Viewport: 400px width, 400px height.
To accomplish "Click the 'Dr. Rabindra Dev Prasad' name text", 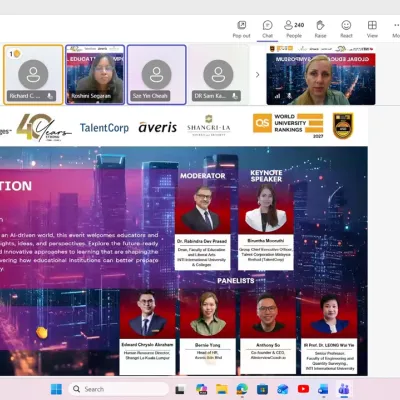I will 202,241.
